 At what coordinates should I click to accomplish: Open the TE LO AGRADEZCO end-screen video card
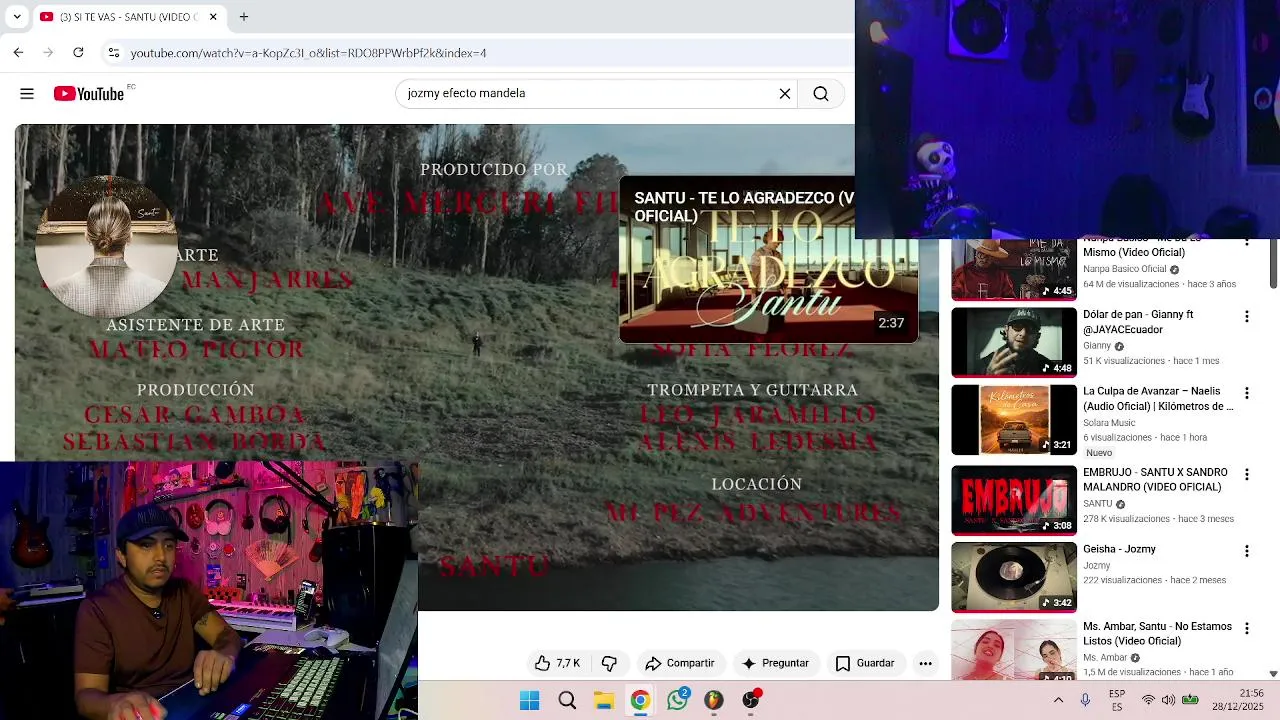pos(768,260)
